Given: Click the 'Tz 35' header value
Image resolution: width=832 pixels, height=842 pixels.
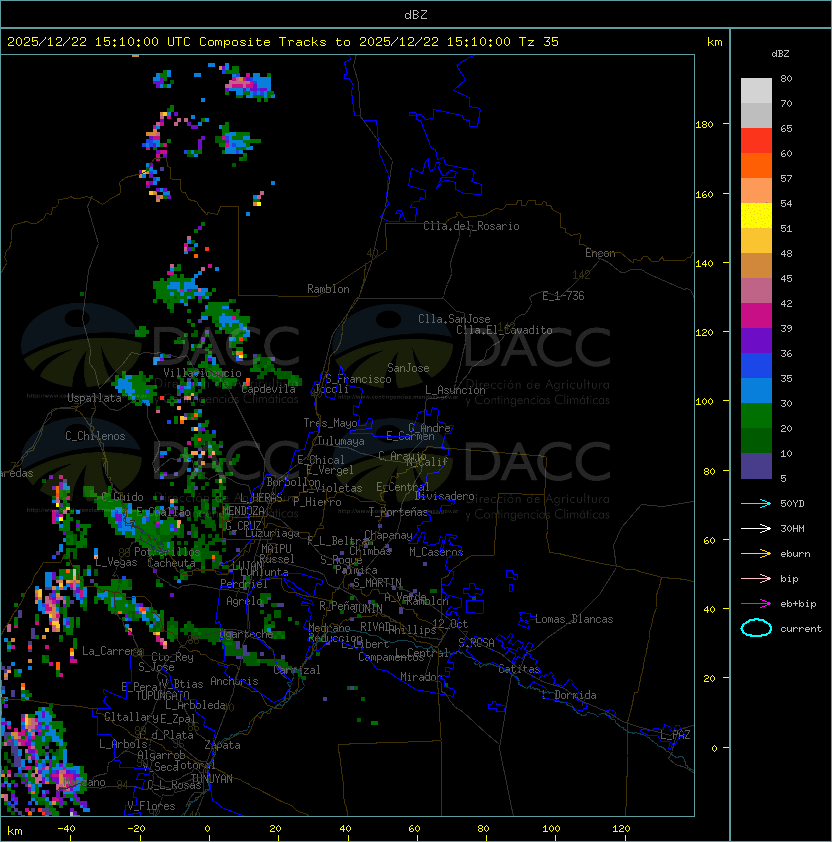Looking at the screenshot, I should [x=538, y=42].
